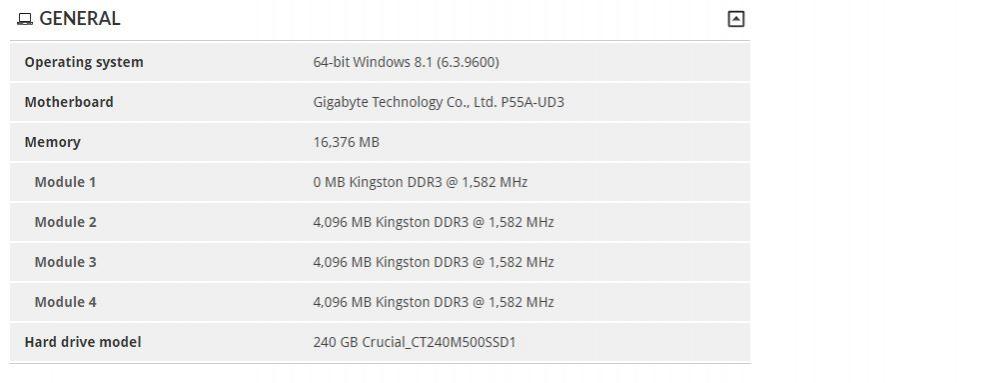This screenshot has width=1000, height=383.
Task: Click the Memory row label
Action: coord(52,142)
